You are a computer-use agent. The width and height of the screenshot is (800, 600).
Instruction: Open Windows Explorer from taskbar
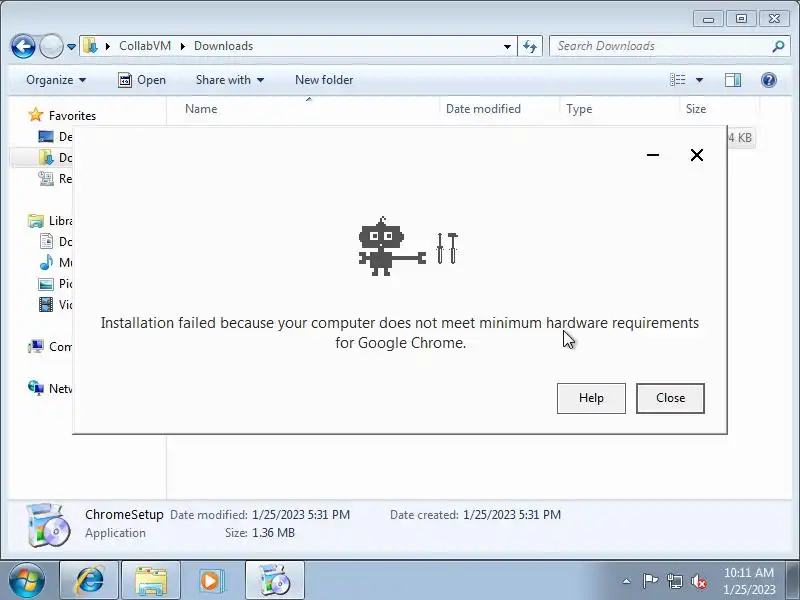[x=151, y=580]
